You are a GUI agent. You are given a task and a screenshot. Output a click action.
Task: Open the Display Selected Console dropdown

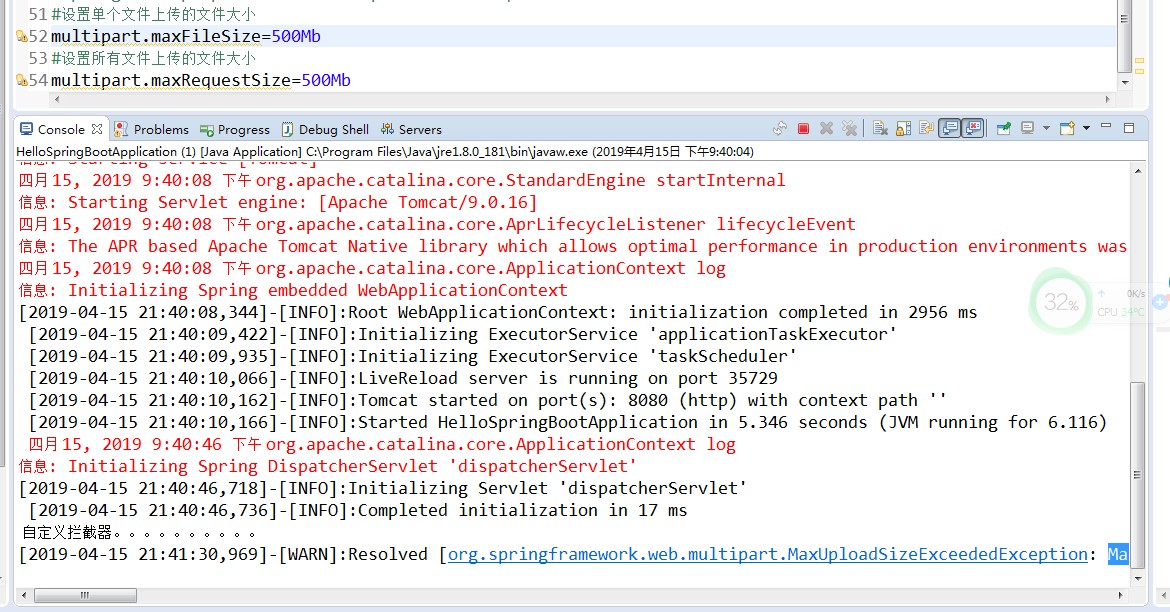coord(1046,129)
